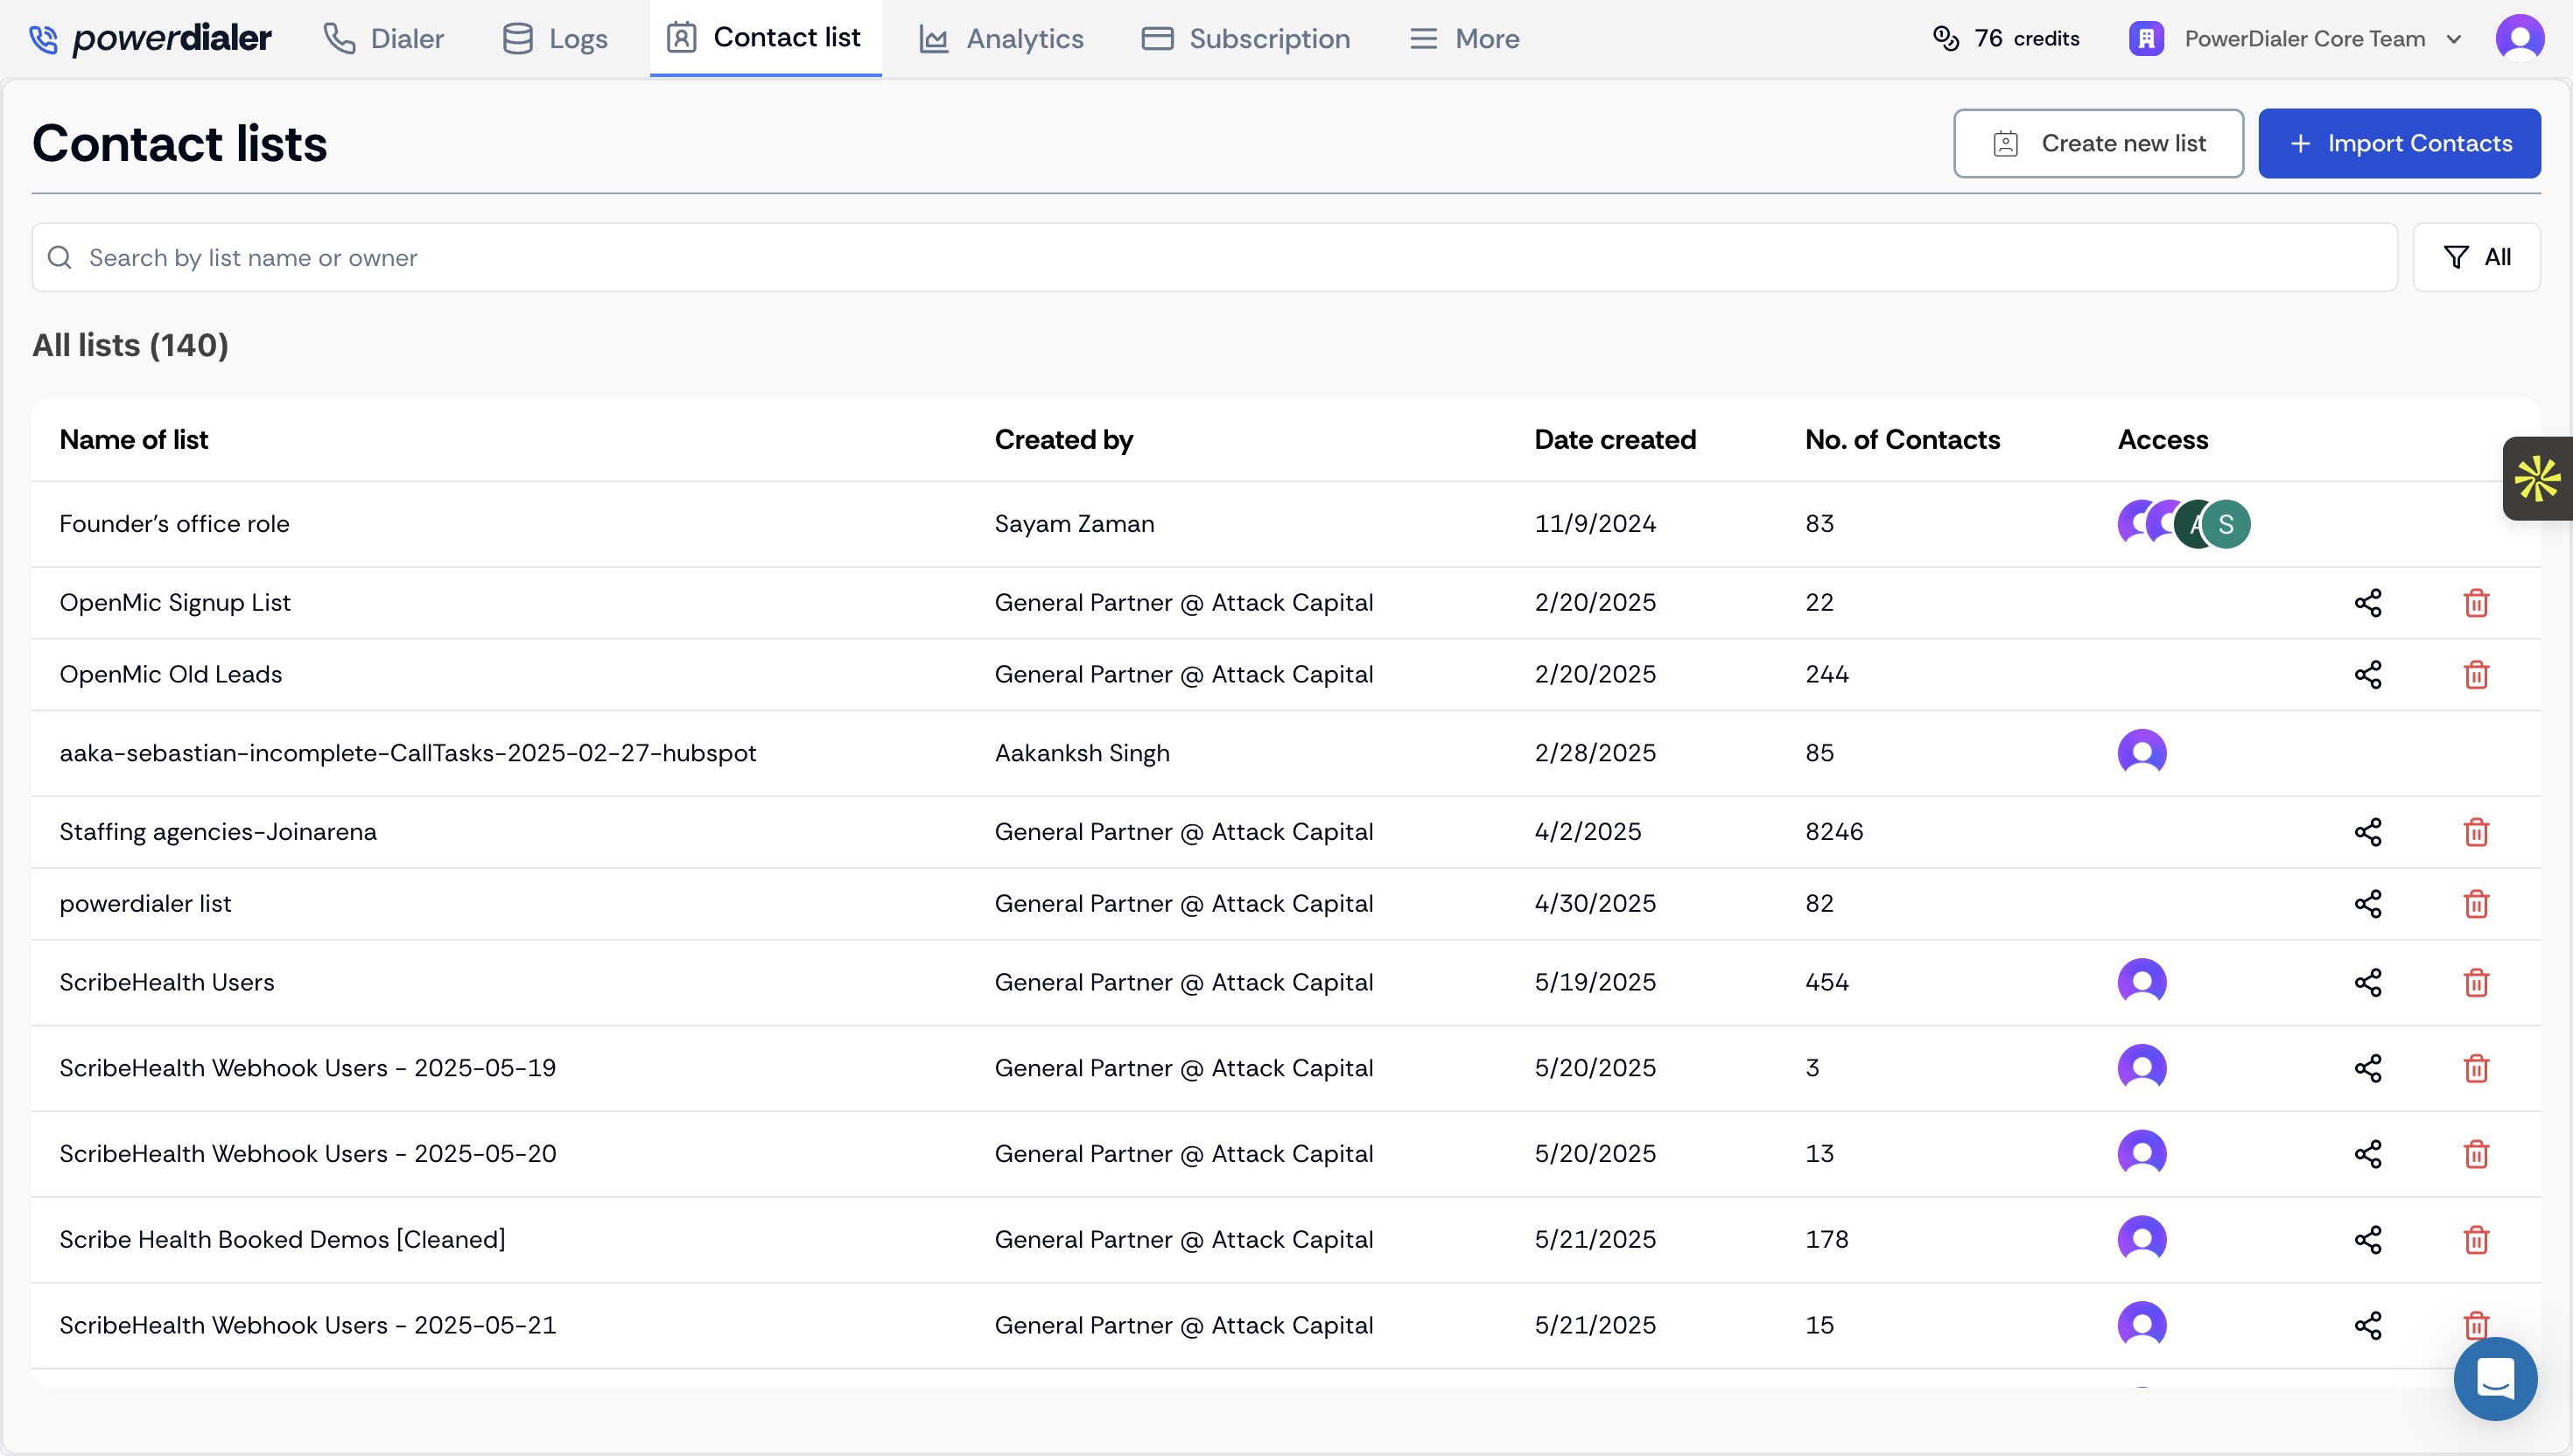
Task: Open the Intercom chat bubble
Action: coord(2494,1379)
